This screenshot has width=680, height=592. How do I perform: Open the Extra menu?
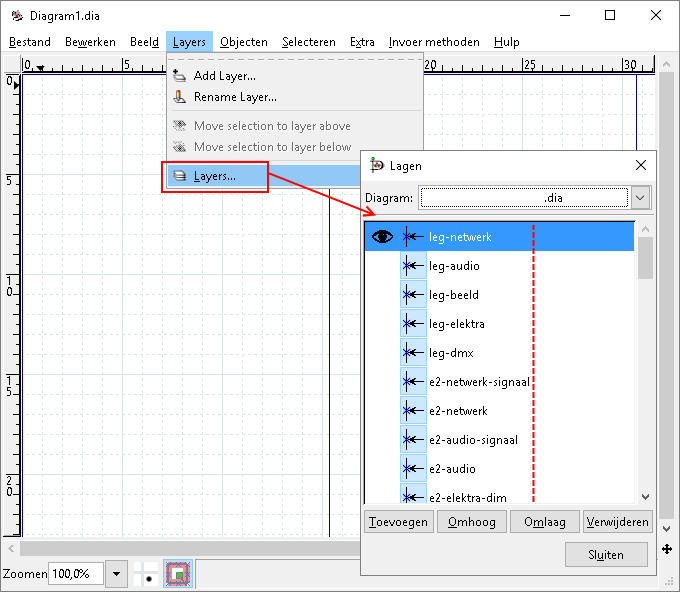coord(362,42)
